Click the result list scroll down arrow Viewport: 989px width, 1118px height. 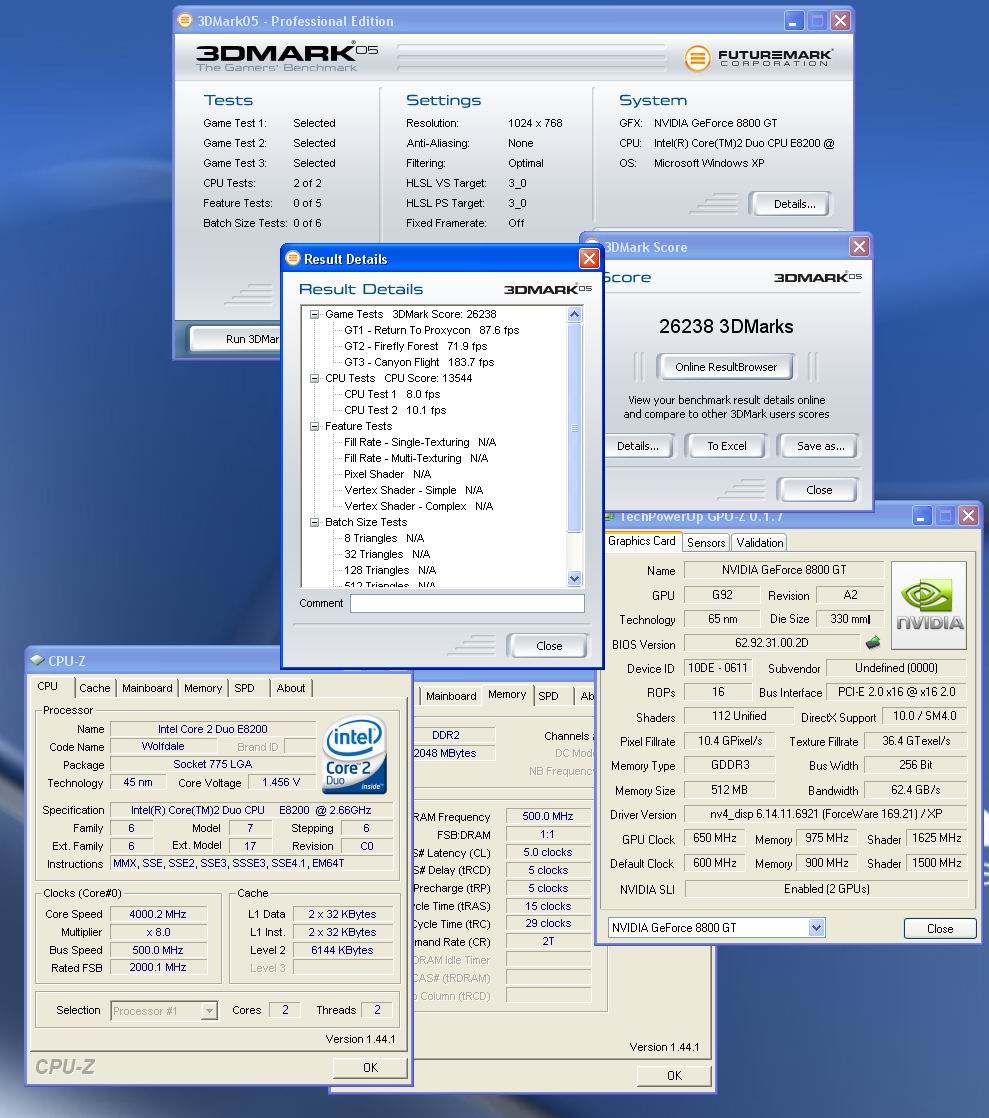pos(575,579)
